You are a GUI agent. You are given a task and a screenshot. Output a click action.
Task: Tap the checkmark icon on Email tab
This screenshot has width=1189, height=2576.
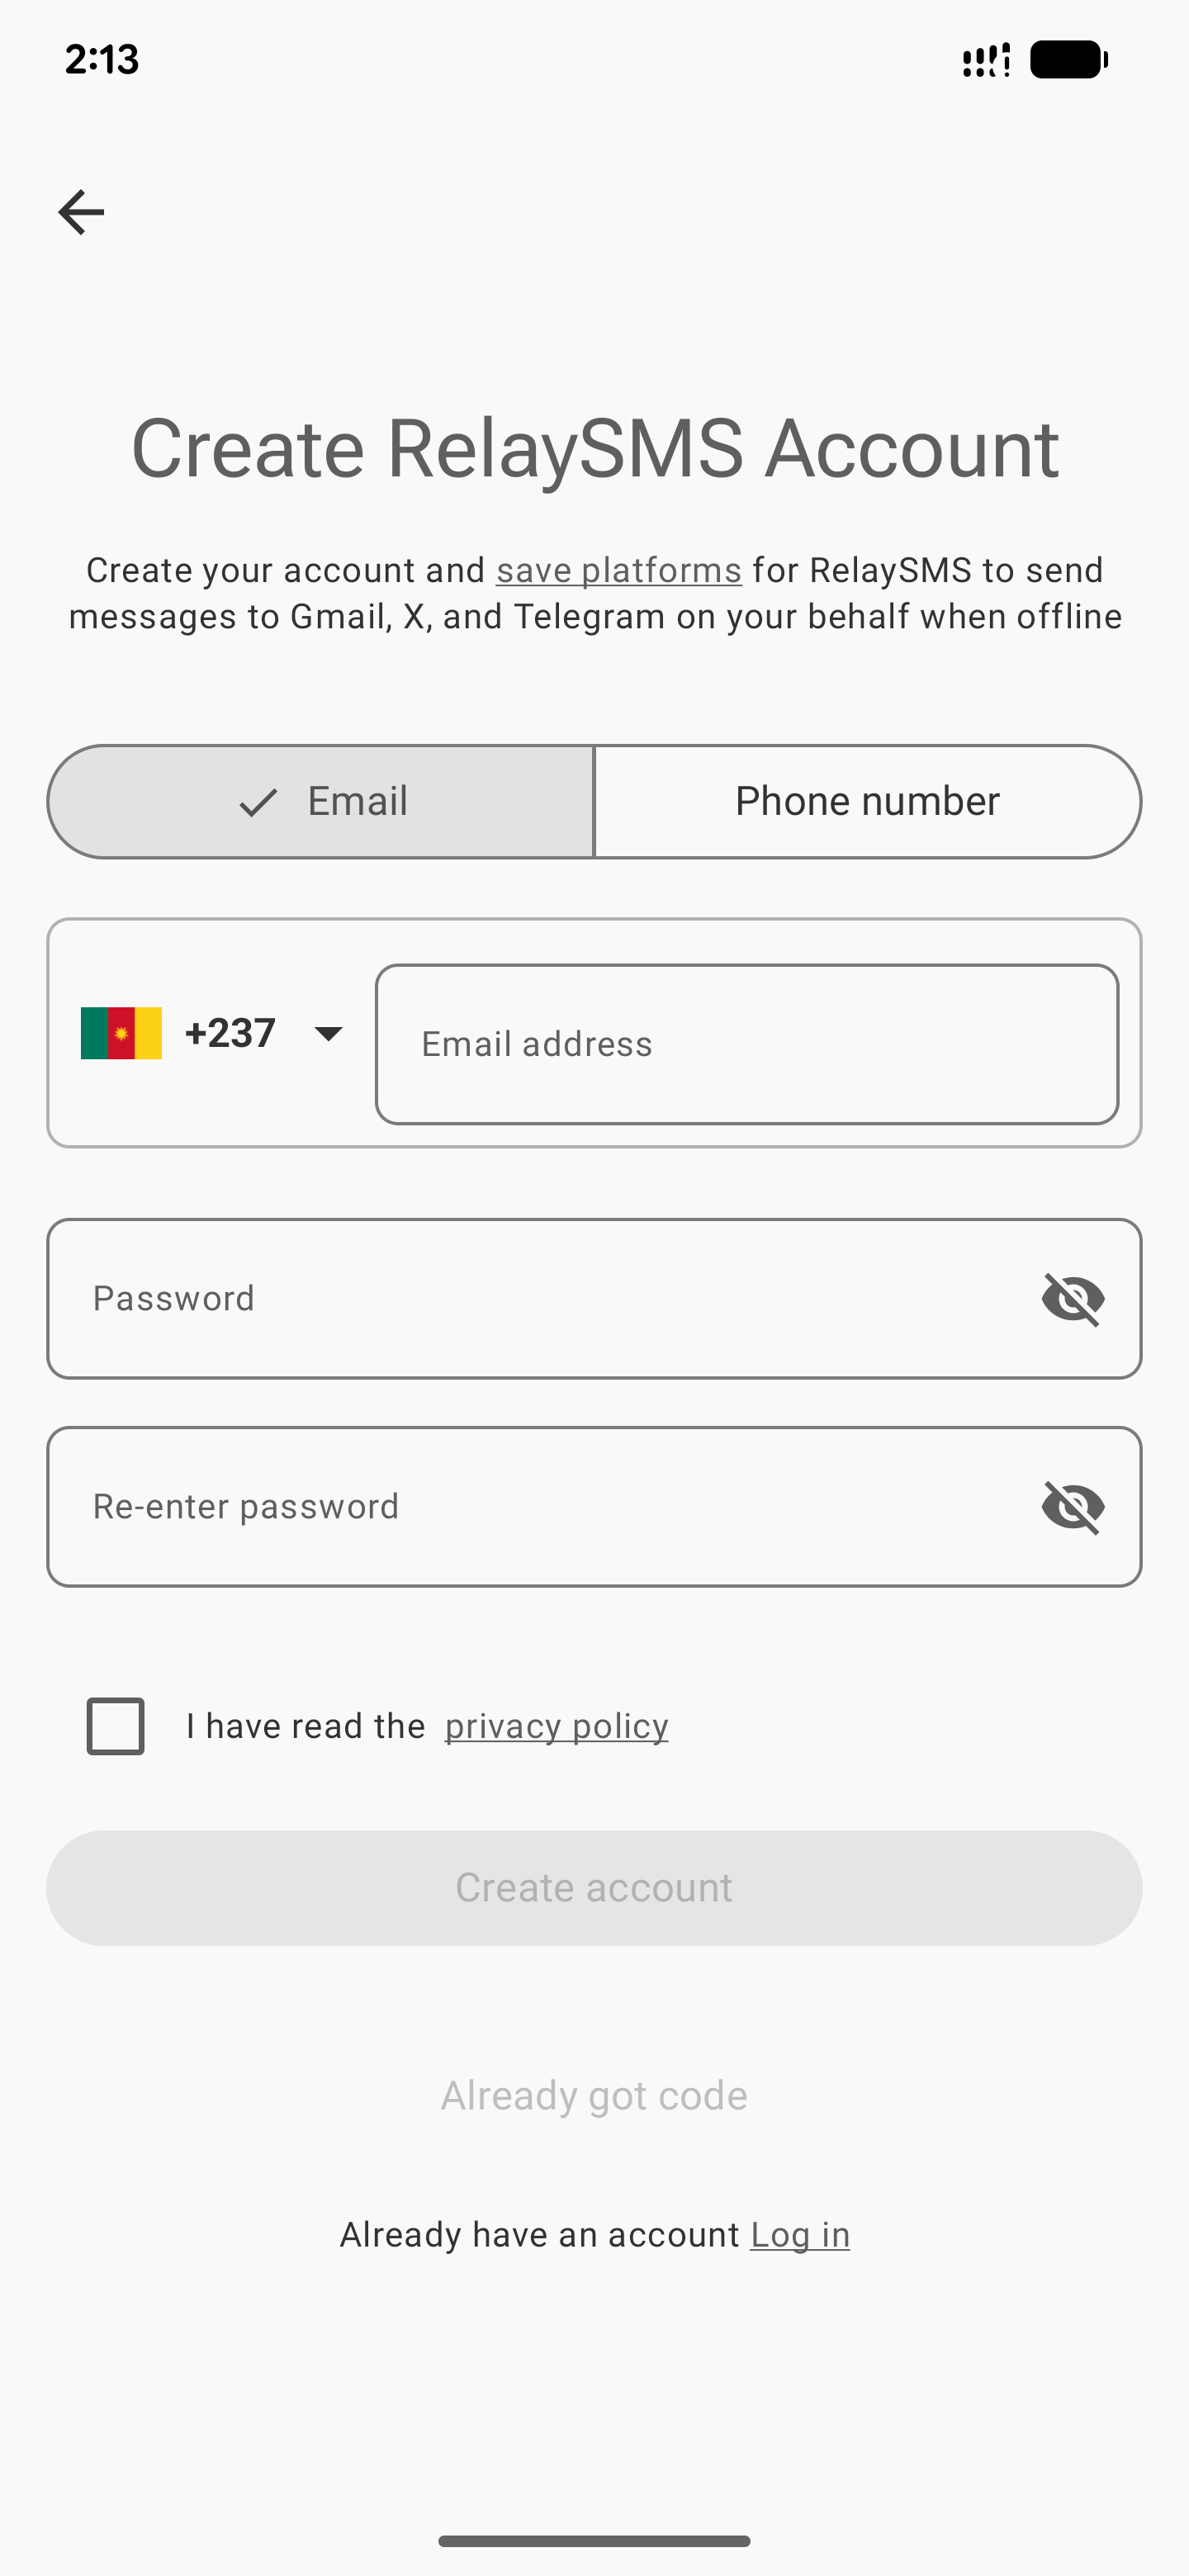[258, 802]
